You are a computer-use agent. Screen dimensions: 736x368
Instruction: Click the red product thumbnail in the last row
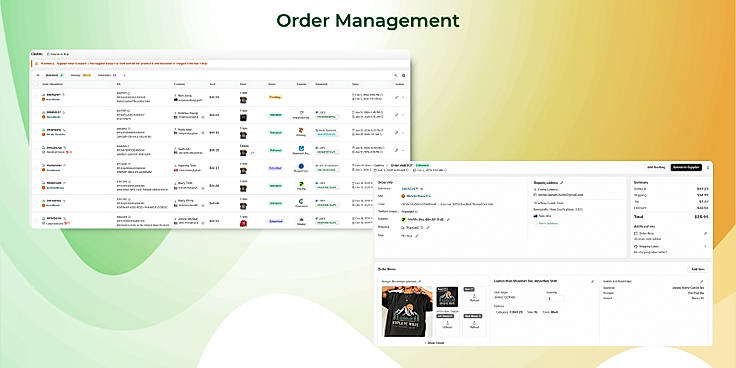tap(243, 223)
